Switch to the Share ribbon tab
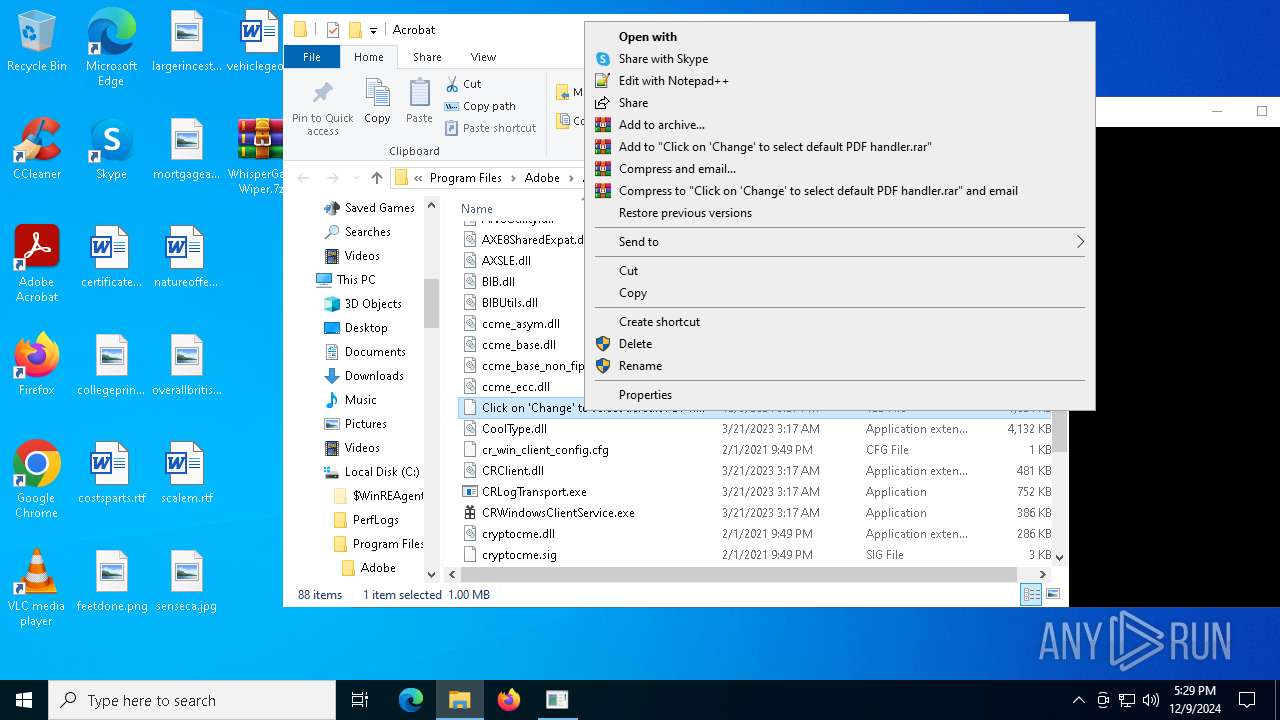 [x=427, y=57]
